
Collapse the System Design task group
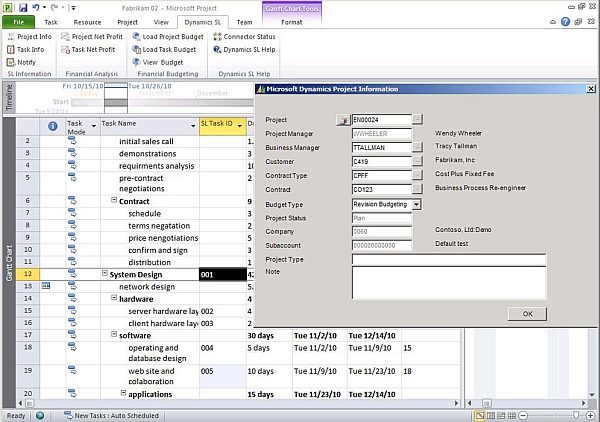click(x=104, y=273)
